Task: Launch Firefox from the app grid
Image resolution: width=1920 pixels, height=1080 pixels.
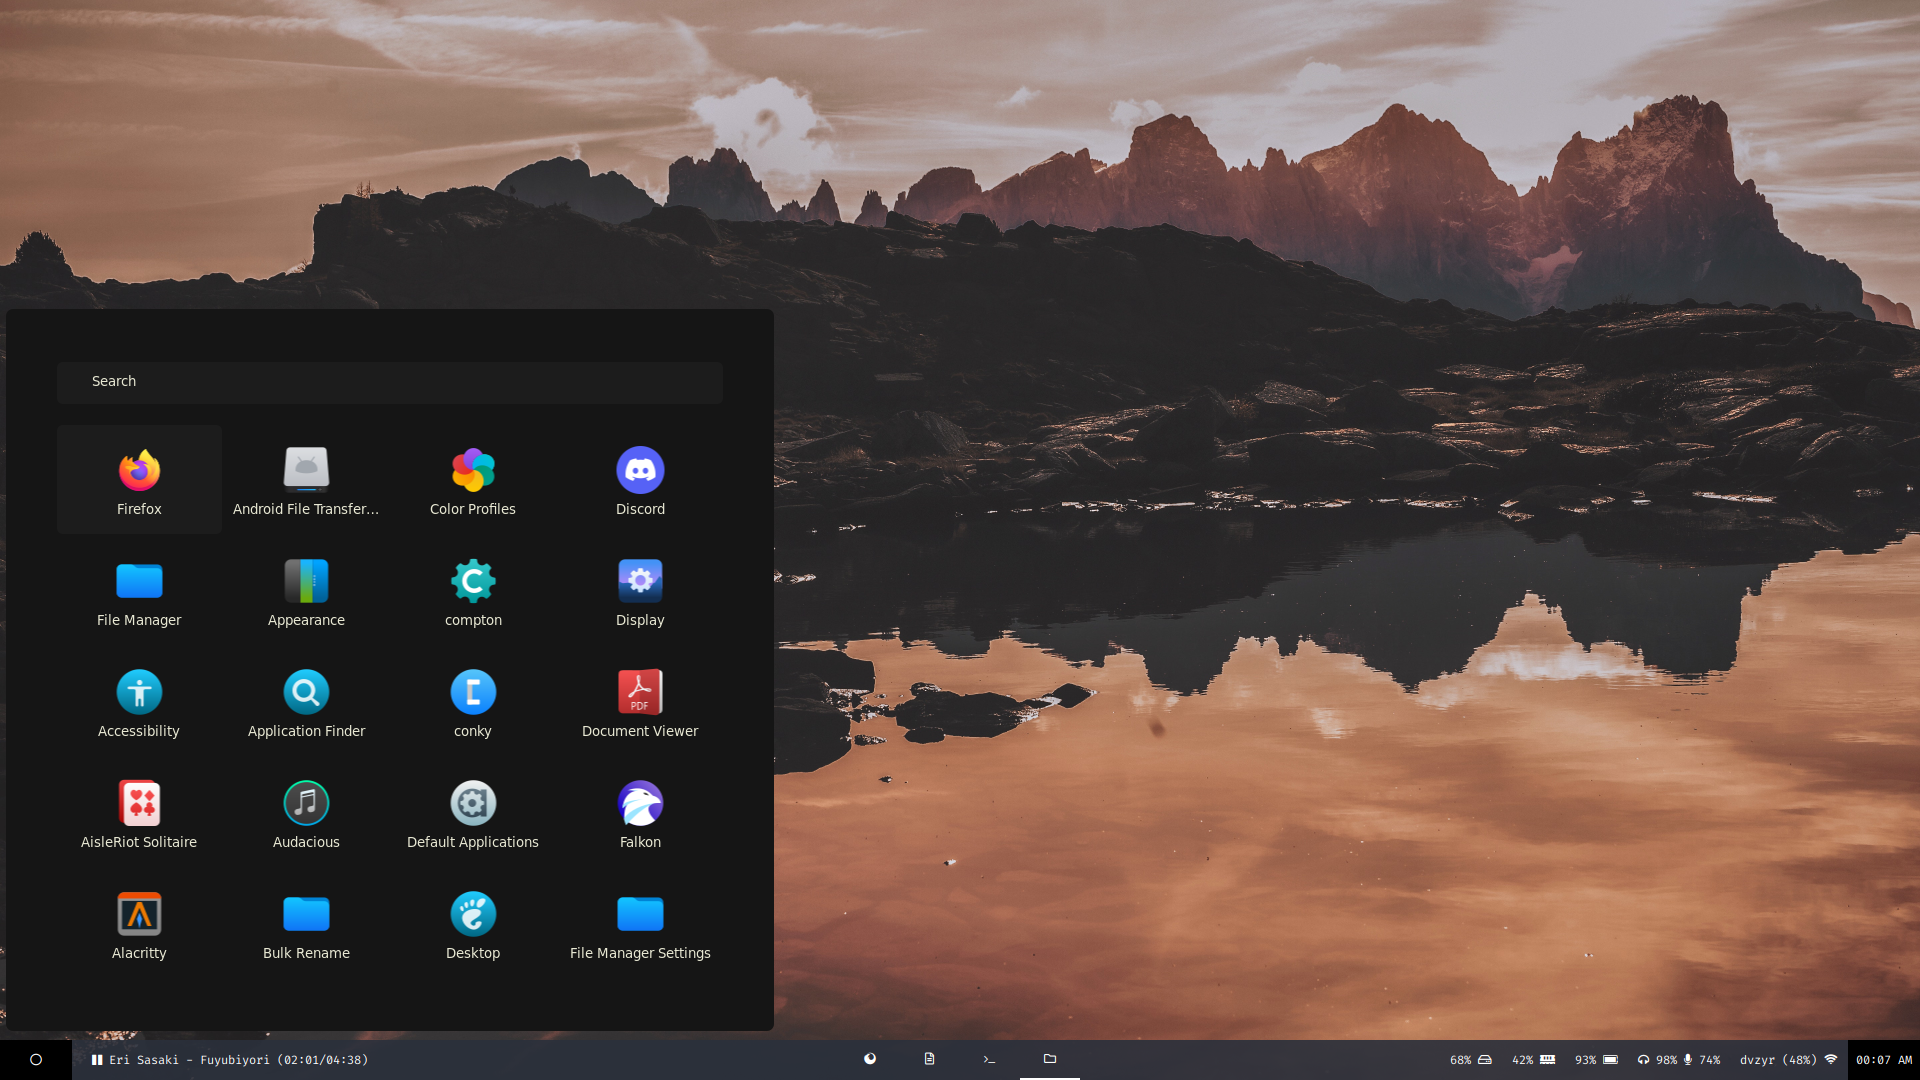Action: click(139, 480)
